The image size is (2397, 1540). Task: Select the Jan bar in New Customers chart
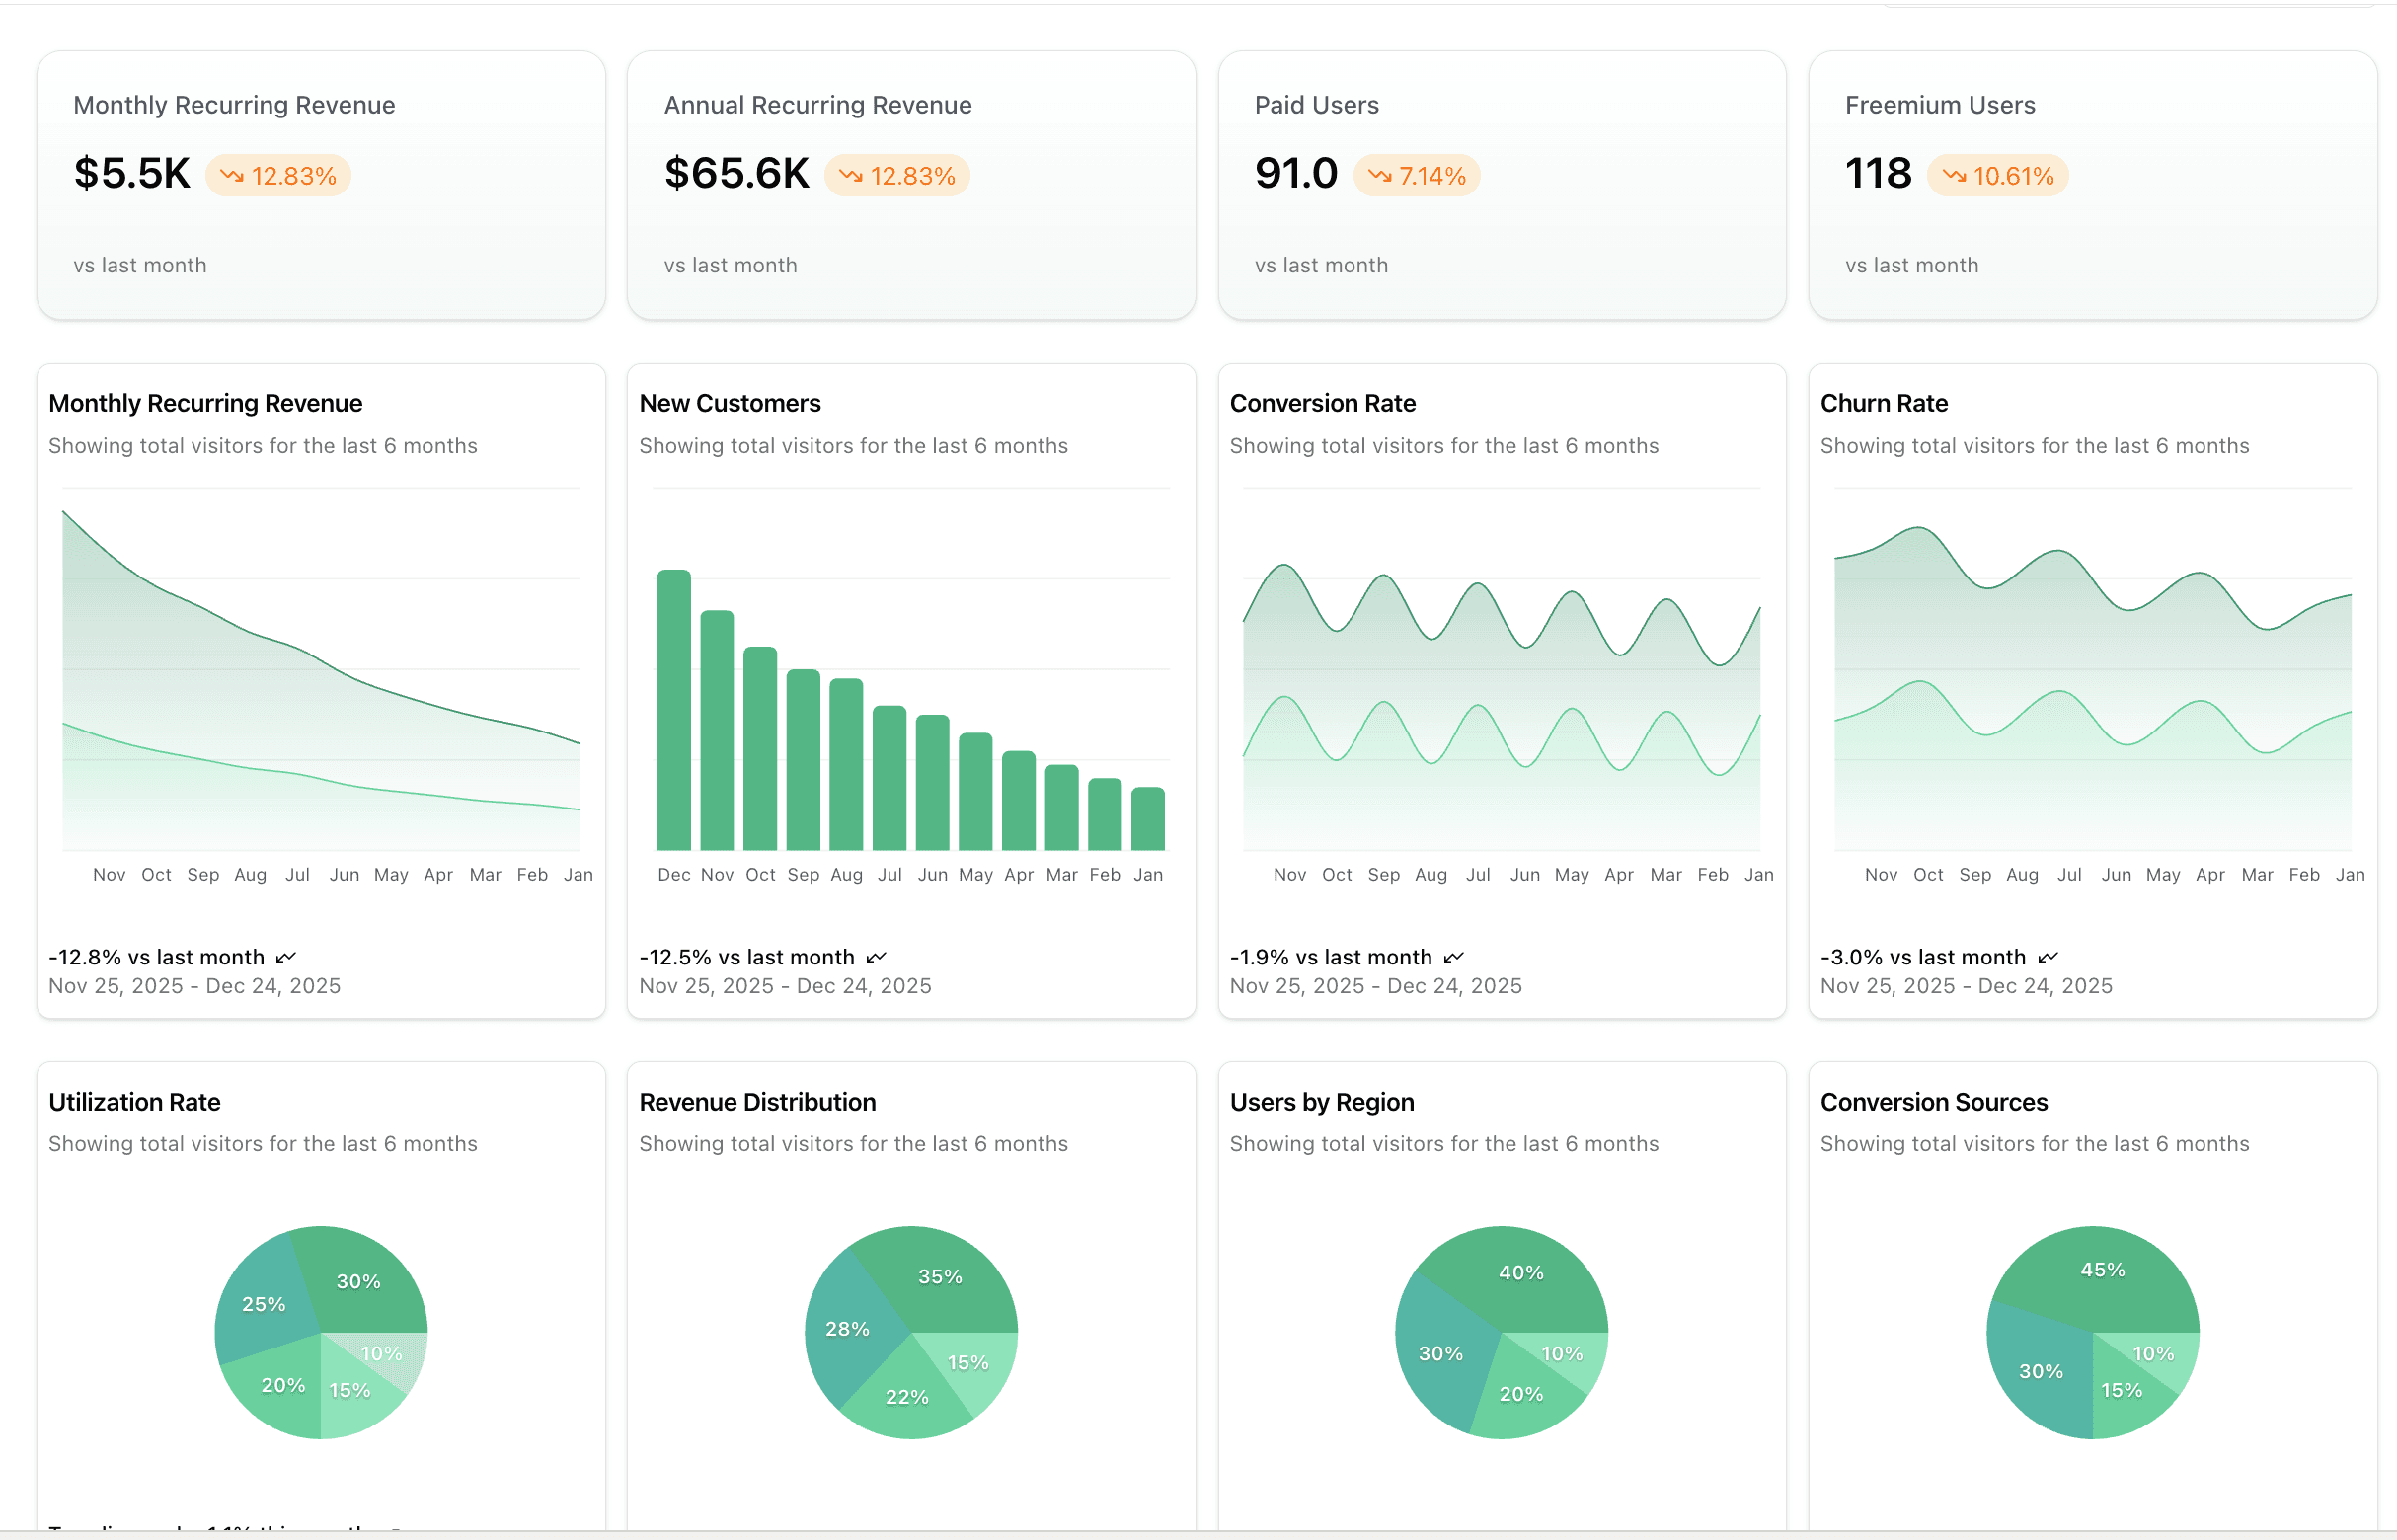click(x=1148, y=819)
